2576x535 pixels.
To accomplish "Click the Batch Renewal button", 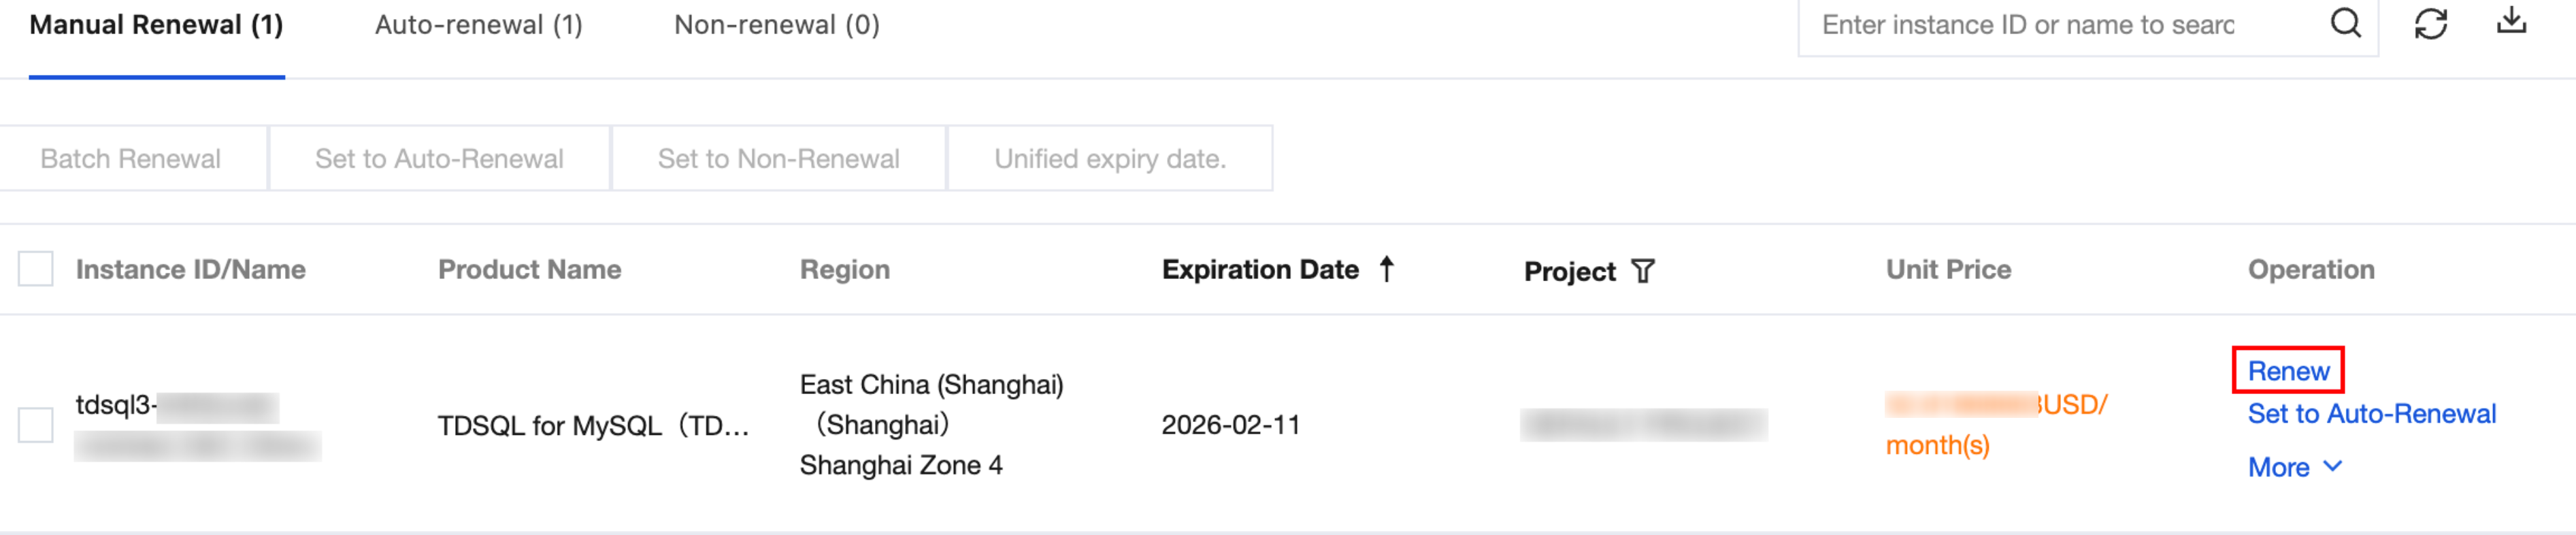I will (131, 159).
